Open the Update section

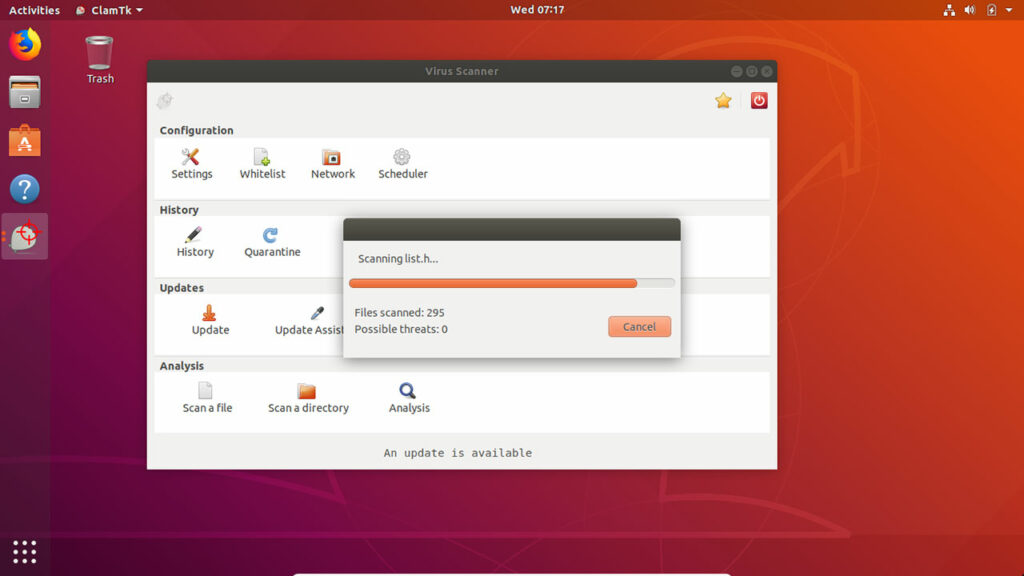[x=210, y=320]
